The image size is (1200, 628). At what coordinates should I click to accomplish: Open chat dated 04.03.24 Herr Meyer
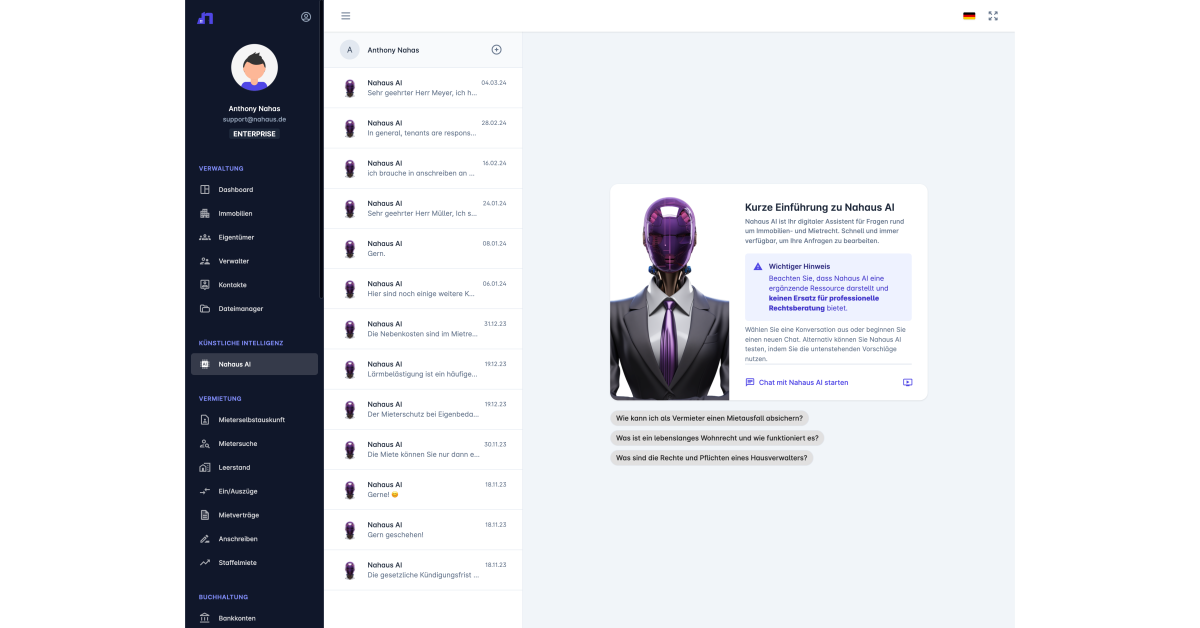[x=423, y=88]
